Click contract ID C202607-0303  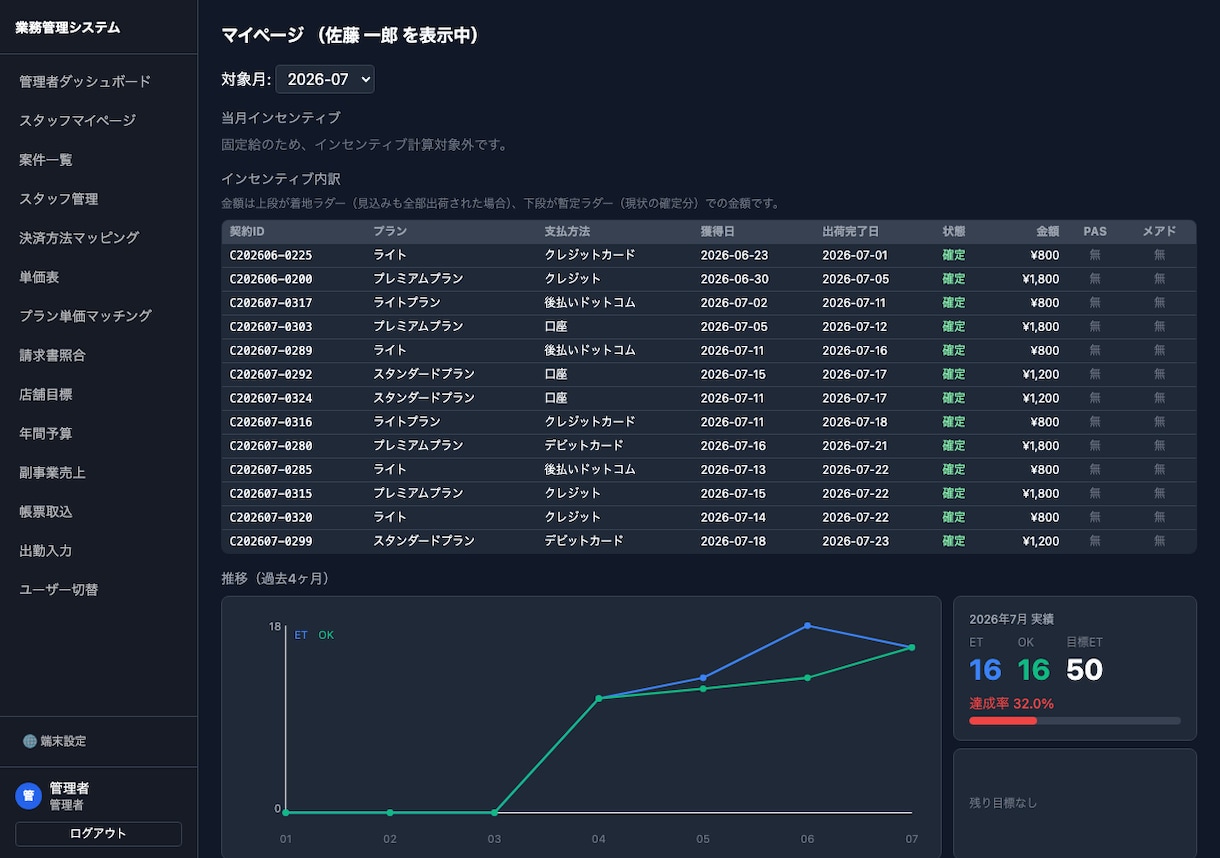pos(271,326)
